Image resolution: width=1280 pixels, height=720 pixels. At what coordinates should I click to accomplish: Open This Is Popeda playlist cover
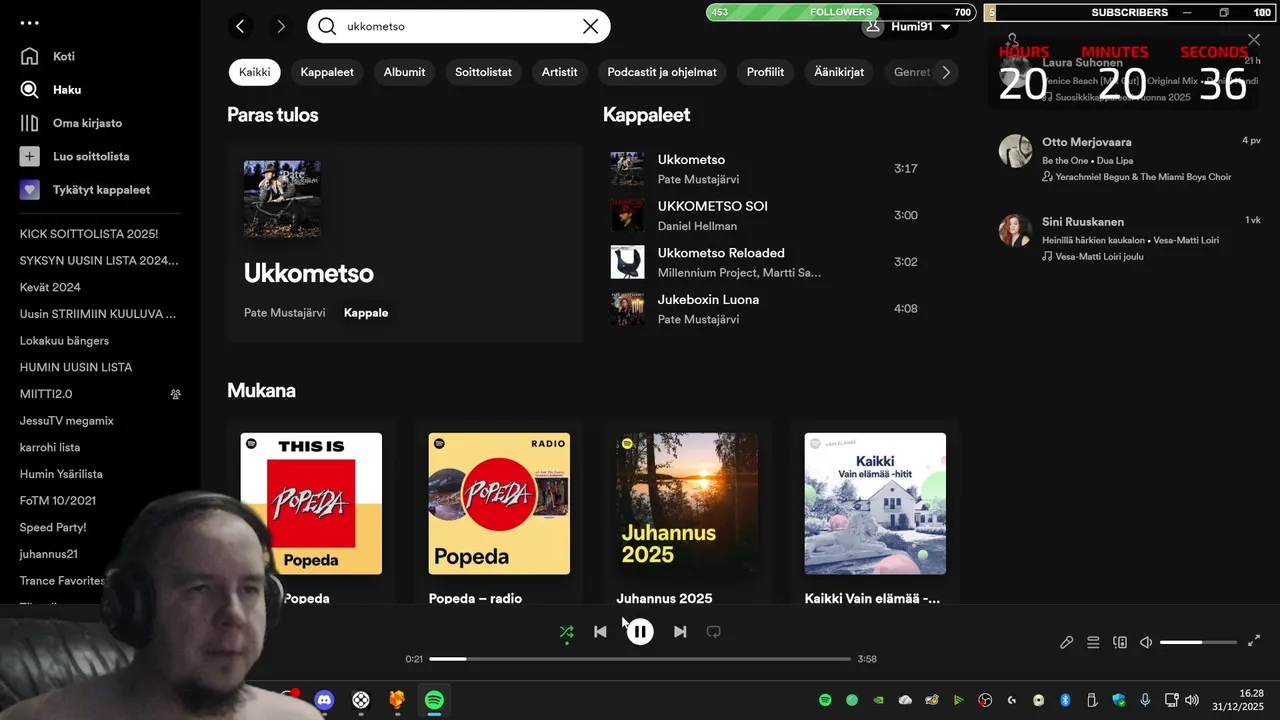point(311,504)
